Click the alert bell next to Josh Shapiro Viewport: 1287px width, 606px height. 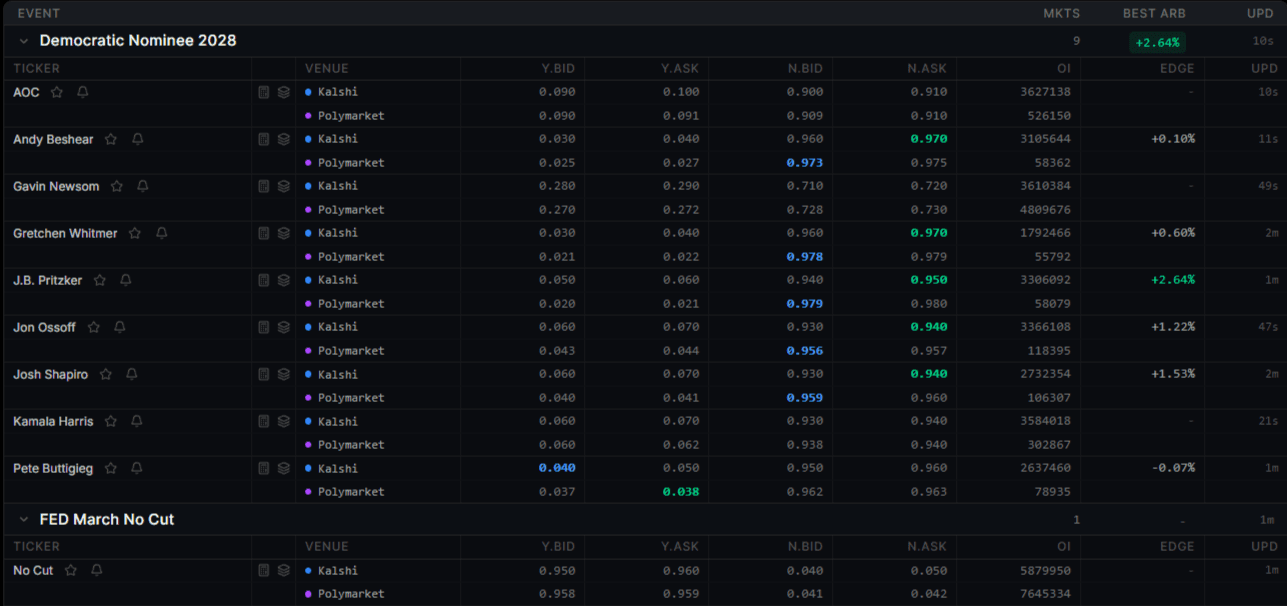(131, 374)
